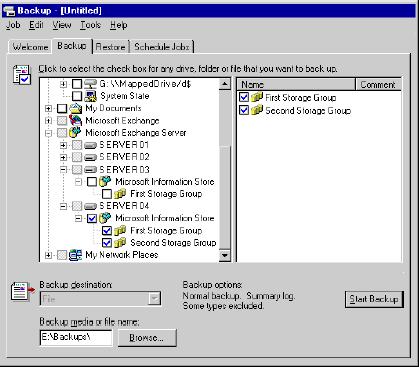Open the Job menu
This screenshot has height=367, width=419.
(13, 25)
